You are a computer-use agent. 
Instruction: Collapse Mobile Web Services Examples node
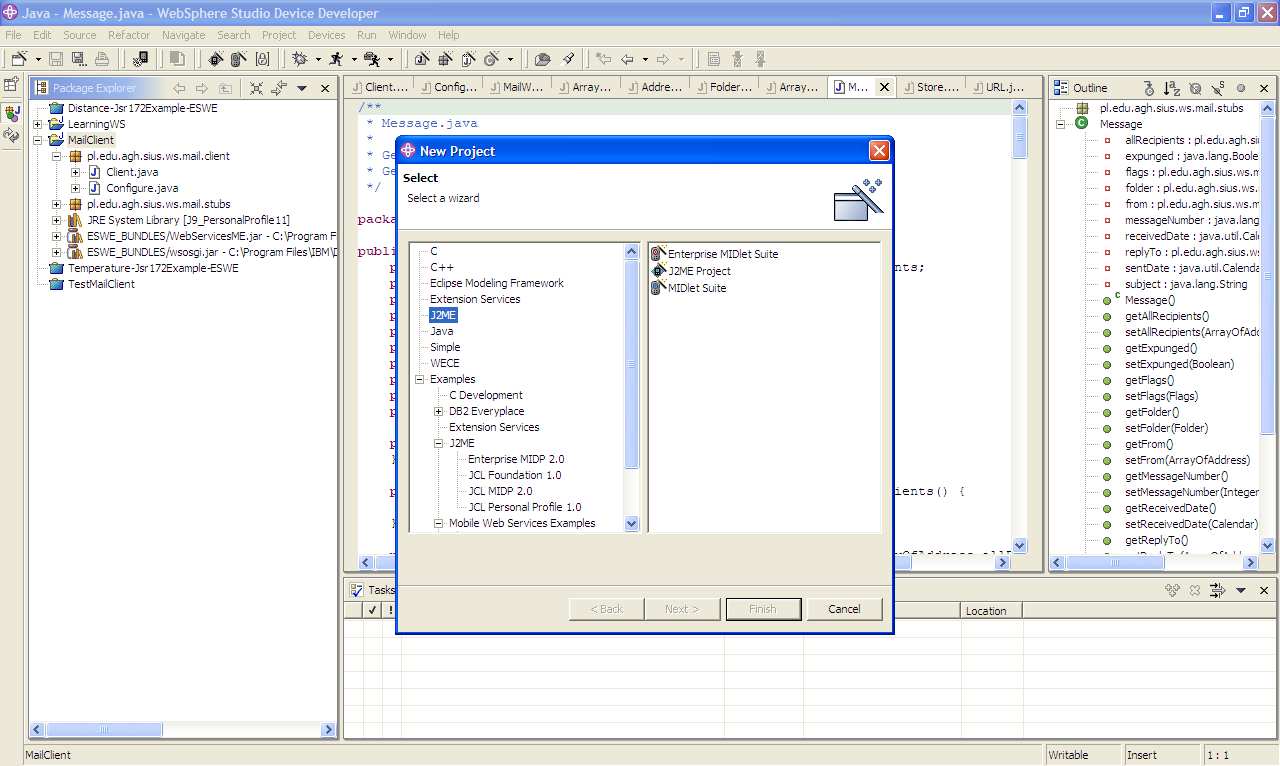point(439,523)
